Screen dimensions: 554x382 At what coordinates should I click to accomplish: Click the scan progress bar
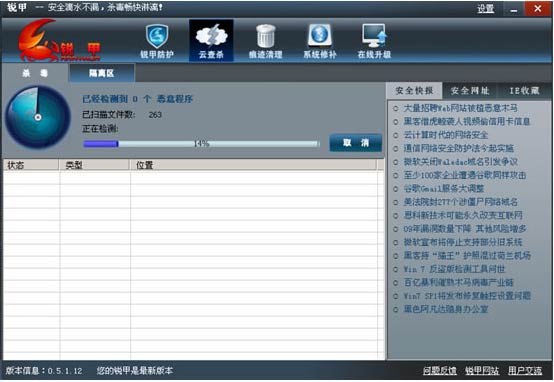201,143
